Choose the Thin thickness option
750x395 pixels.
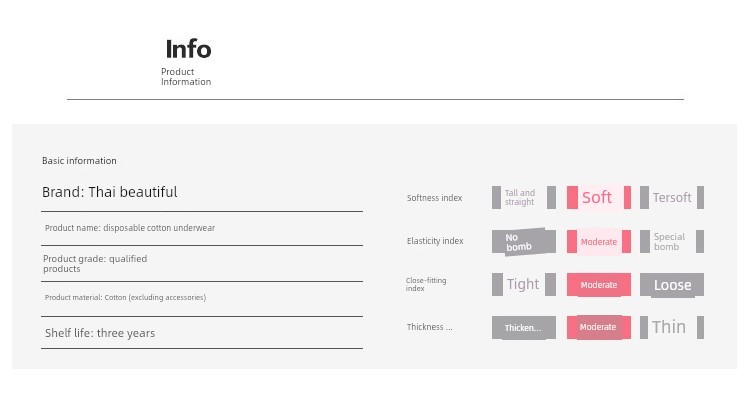click(672, 328)
